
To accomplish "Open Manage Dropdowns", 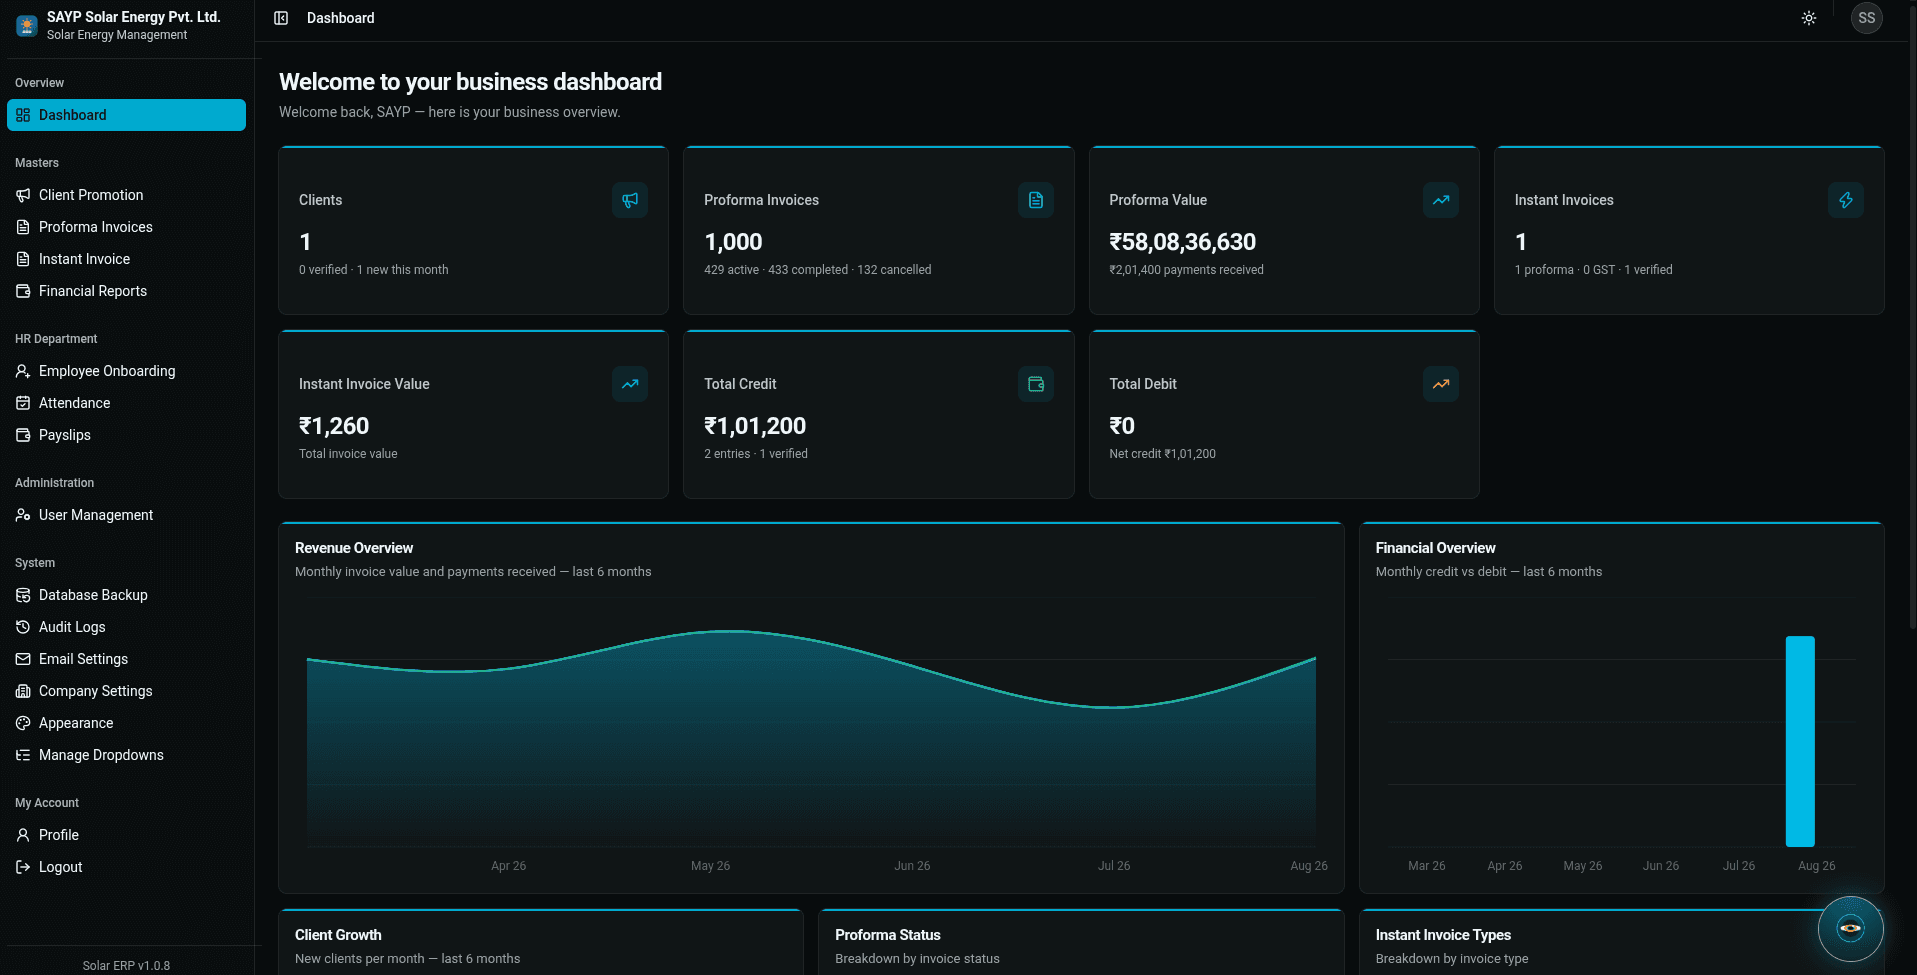I will [x=126, y=755].
